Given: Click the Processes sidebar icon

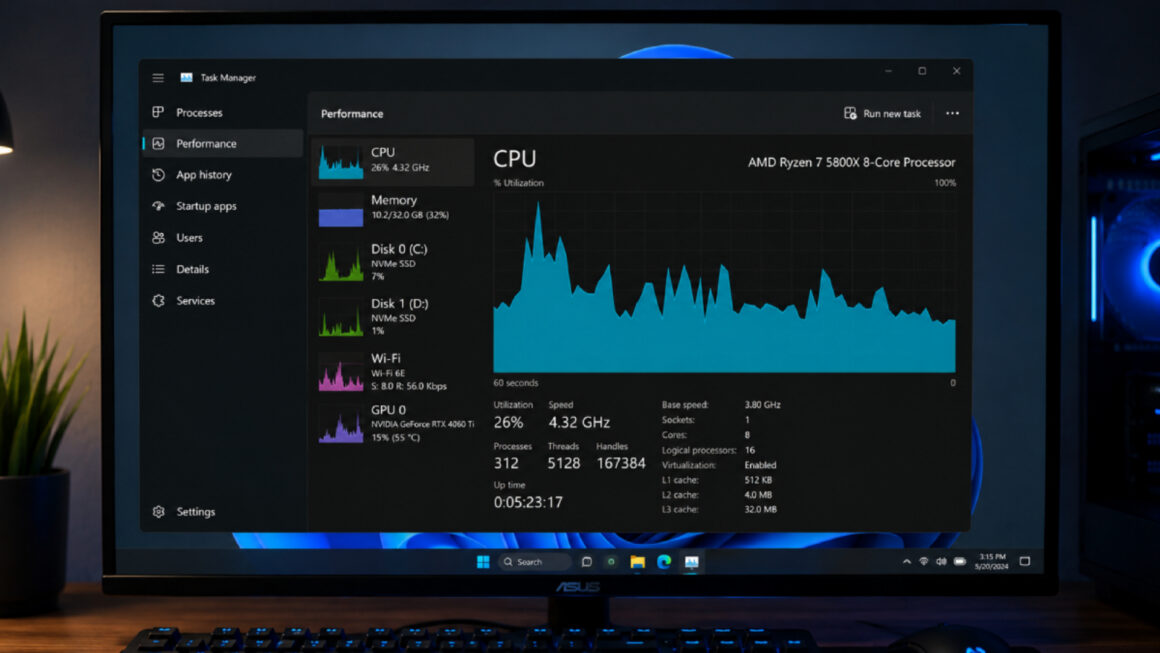Looking at the screenshot, I should (158, 112).
